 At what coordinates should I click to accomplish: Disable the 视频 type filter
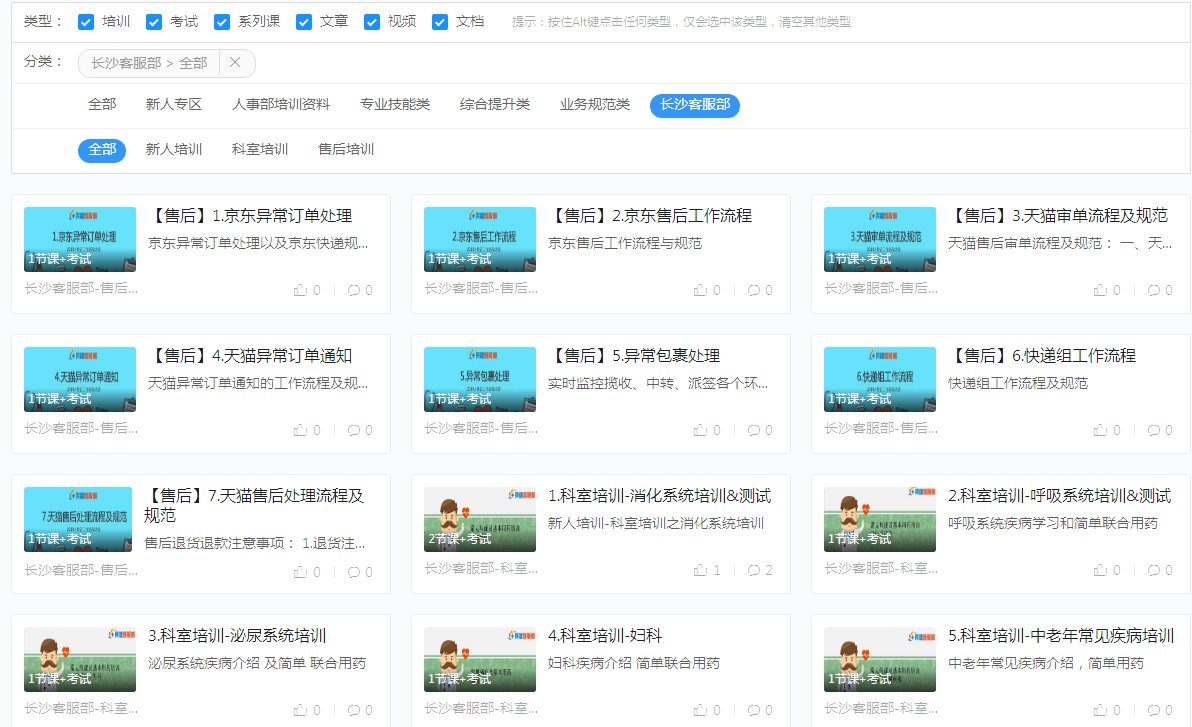[372, 22]
